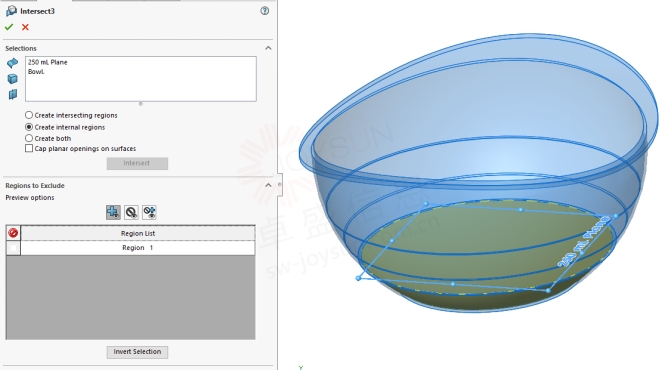Click the Intersect button
Viewport: 669px width, 370px height.
pyautogui.click(x=137, y=163)
